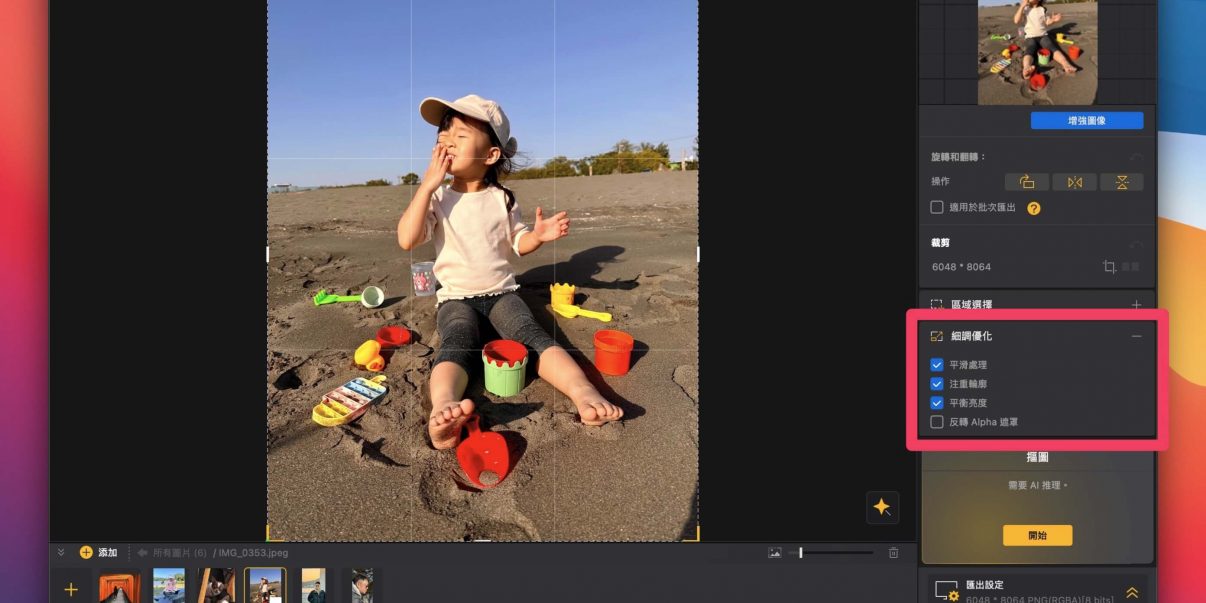Enable 適用於批次匯出 checkbox
Screen dimensions: 1206x603
pyautogui.click(x=937, y=207)
